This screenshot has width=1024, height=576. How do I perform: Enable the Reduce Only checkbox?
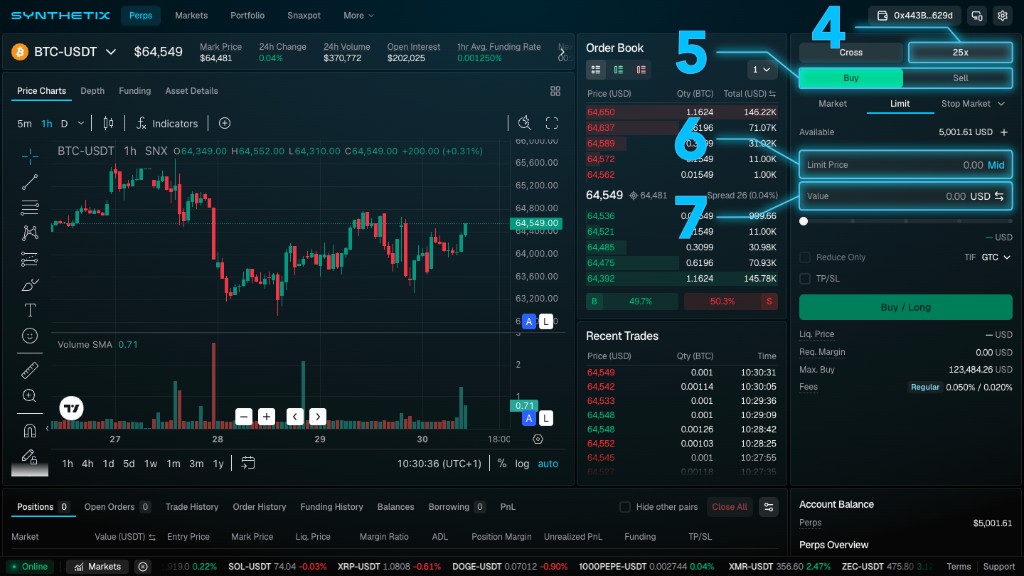[x=805, y=257]
